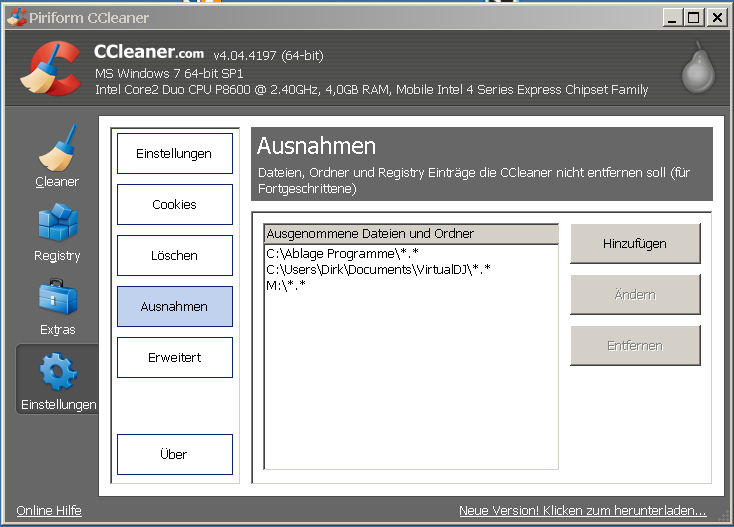The image size is (734, 527).
Task: Click the Hinzufügen button
Action: click(x=635, y=243)
